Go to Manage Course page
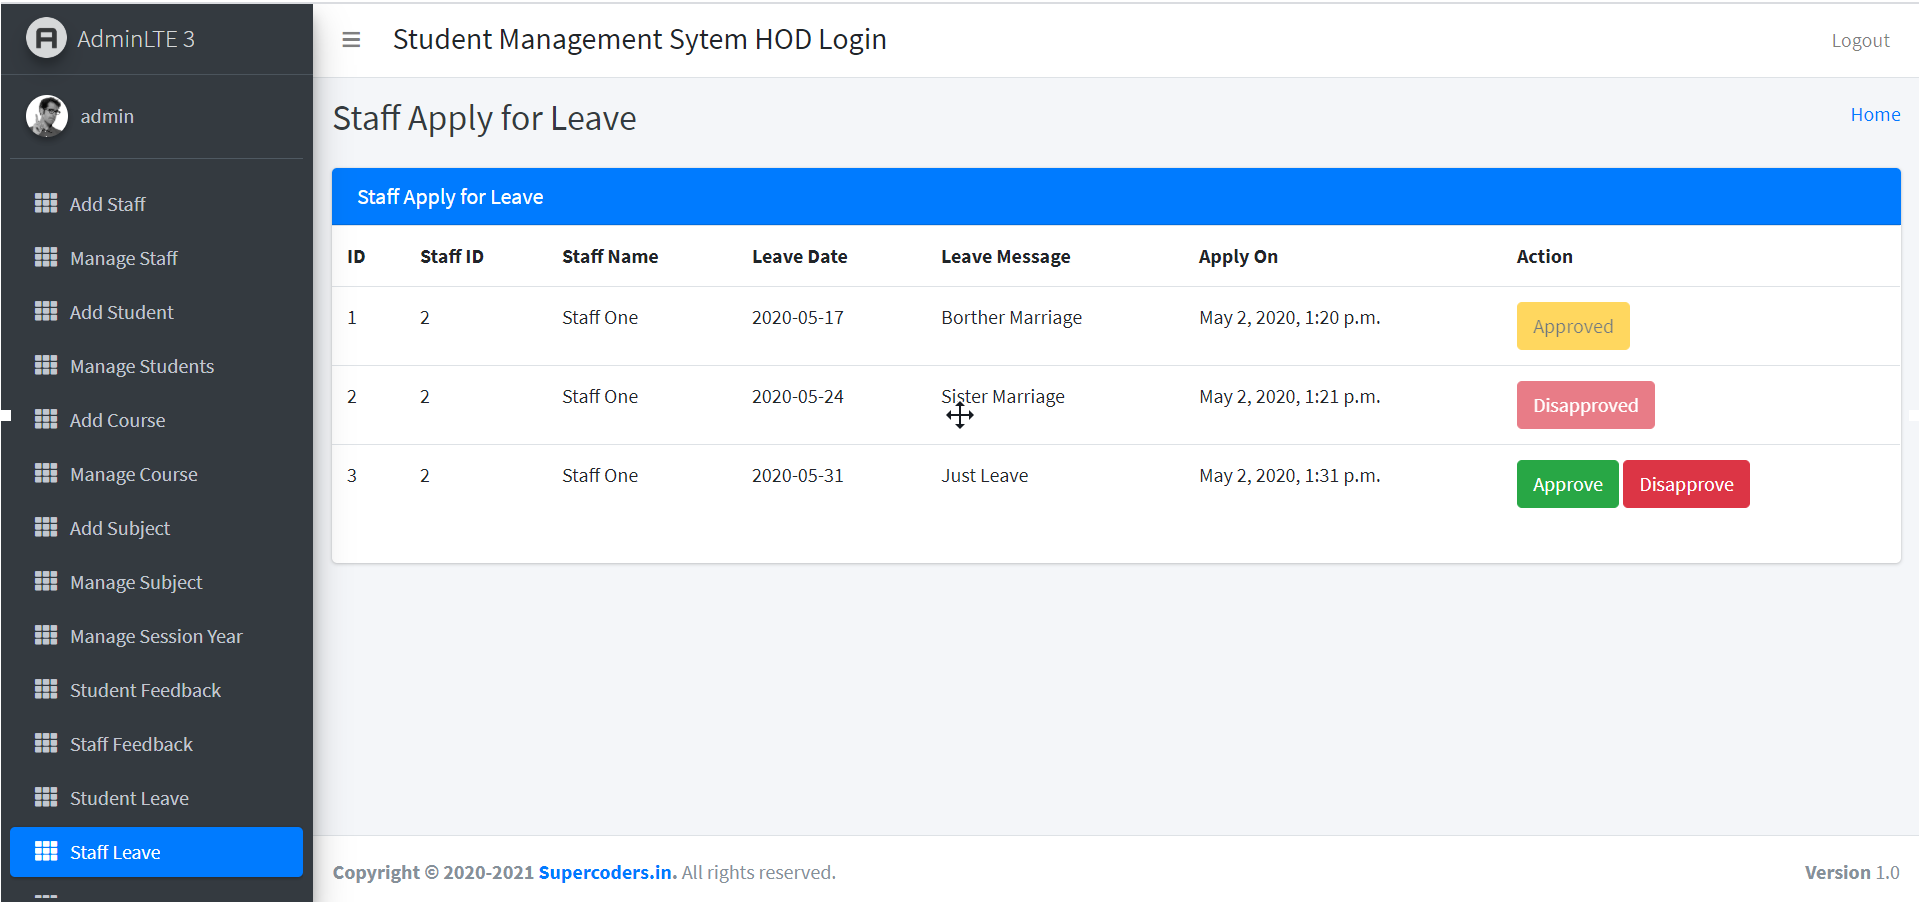Image resolution: width=1920 pixels, height=902 pixels. (134, 474)
